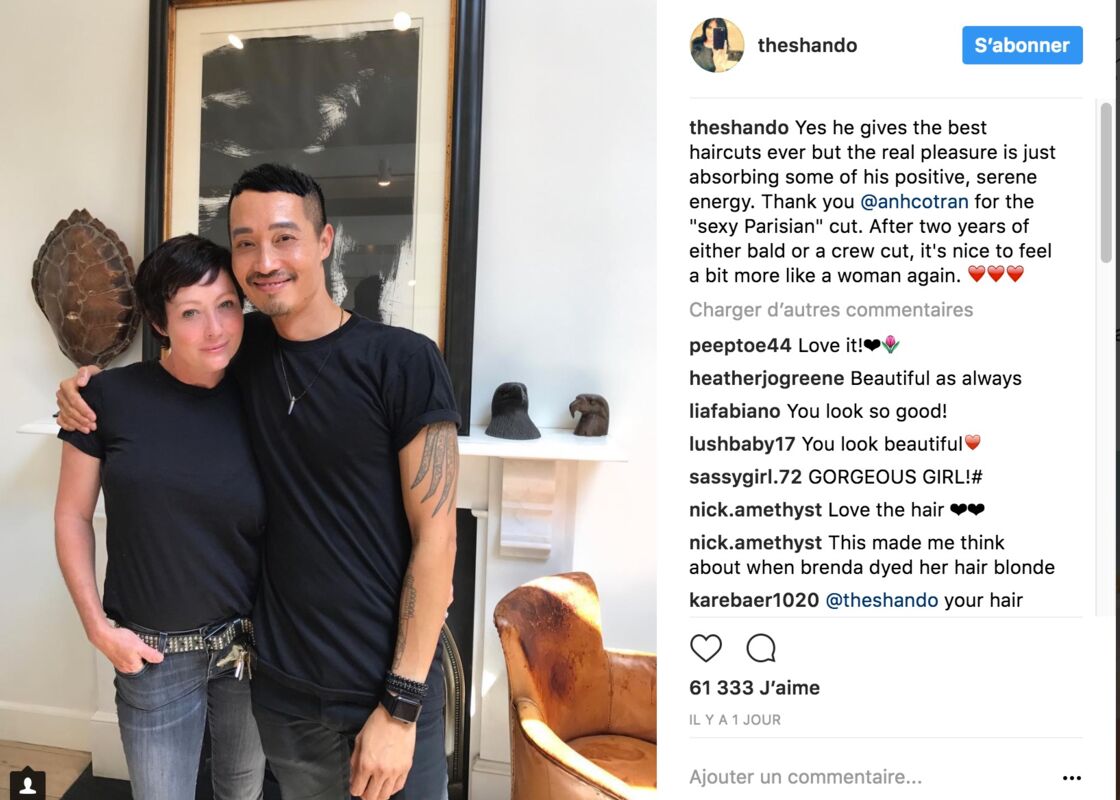The height and width of the screenshot is (800, 1120).
Task: Open commenter liafabiano profile
Action: (x=734, y=411)
